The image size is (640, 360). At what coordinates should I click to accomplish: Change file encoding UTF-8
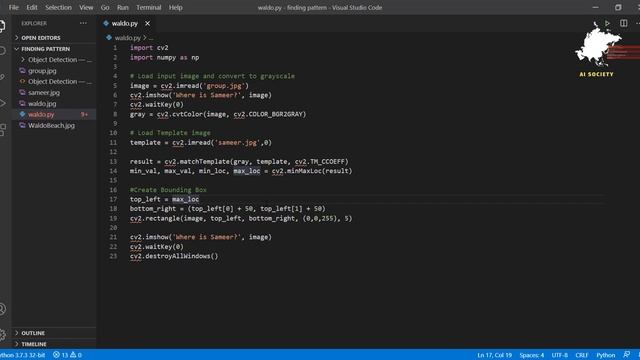point(560,355)
